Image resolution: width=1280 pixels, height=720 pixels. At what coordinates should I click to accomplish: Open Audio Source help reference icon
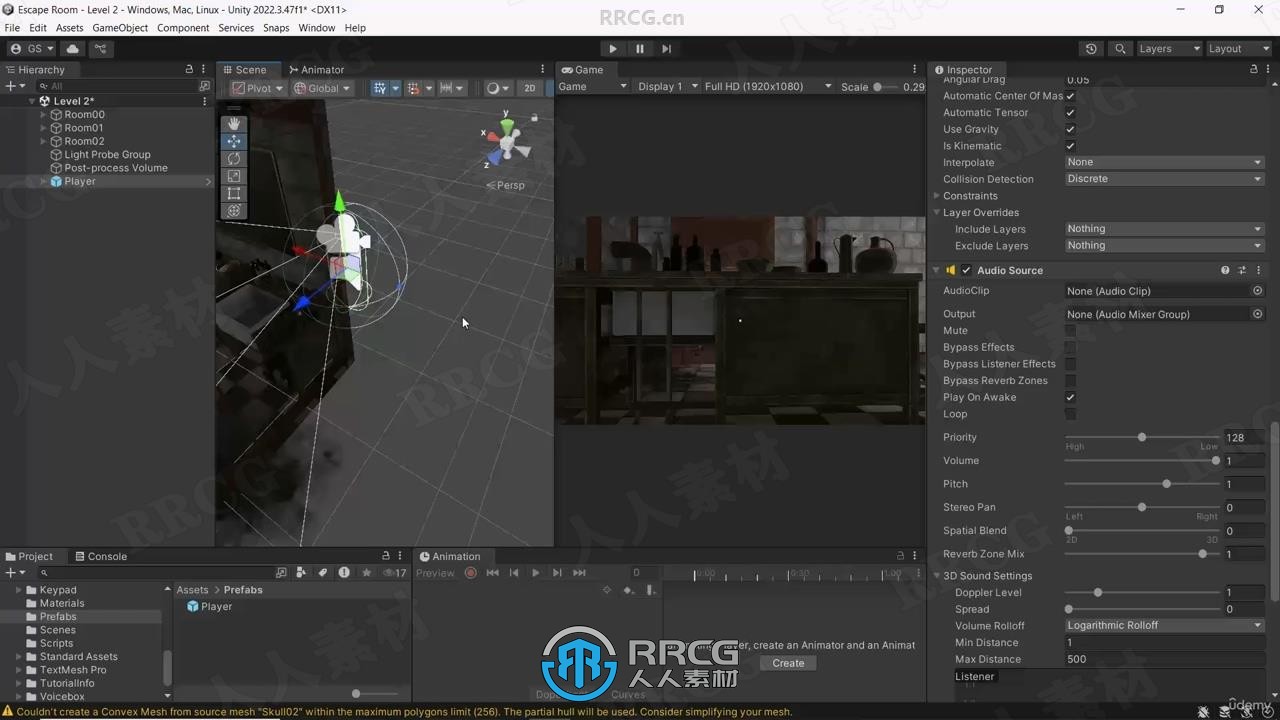(1225, 270)
